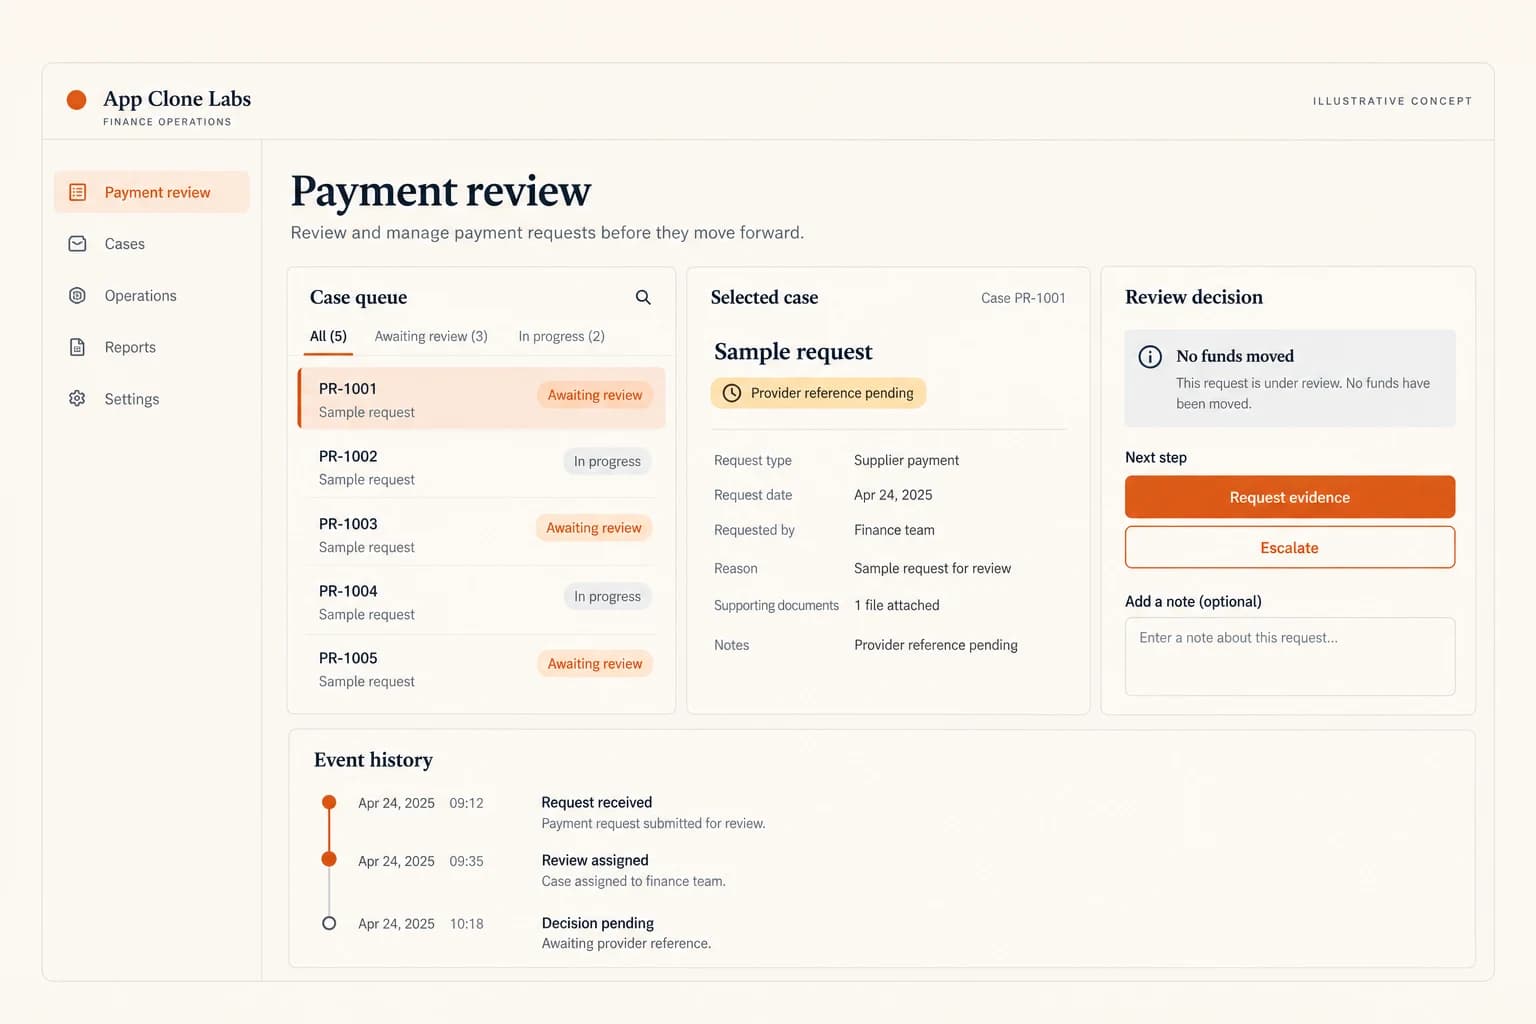Click Provider reference pending in Notes row
1536x1024 pixels.
pyautogui.click(x=936, y=645)
